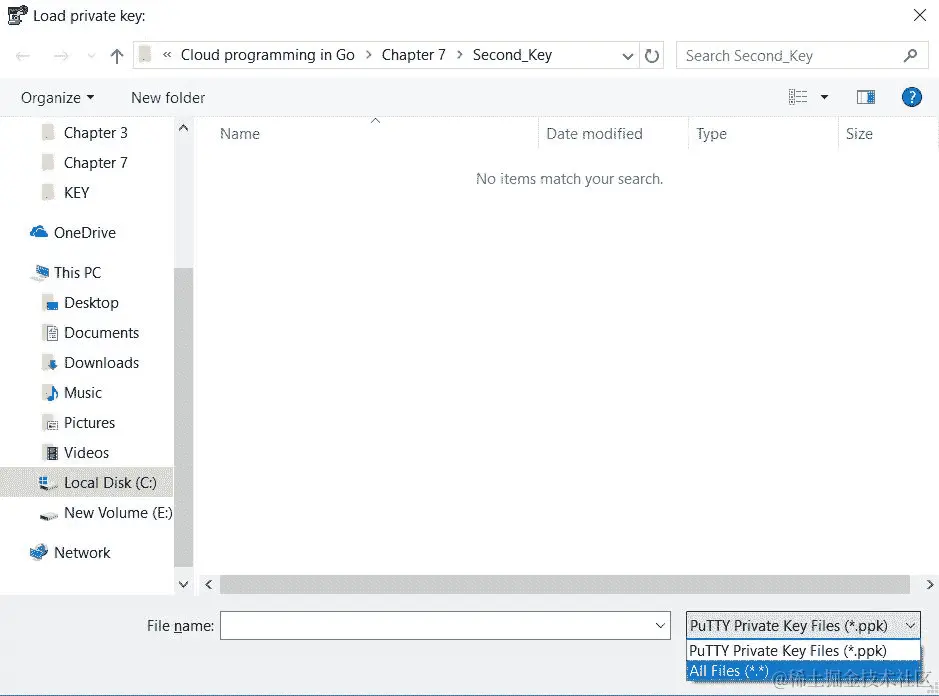The width and height of the screenshot is (939, 696).
Task: Open the Pictures folder
Action: click(x=89, y=422)
